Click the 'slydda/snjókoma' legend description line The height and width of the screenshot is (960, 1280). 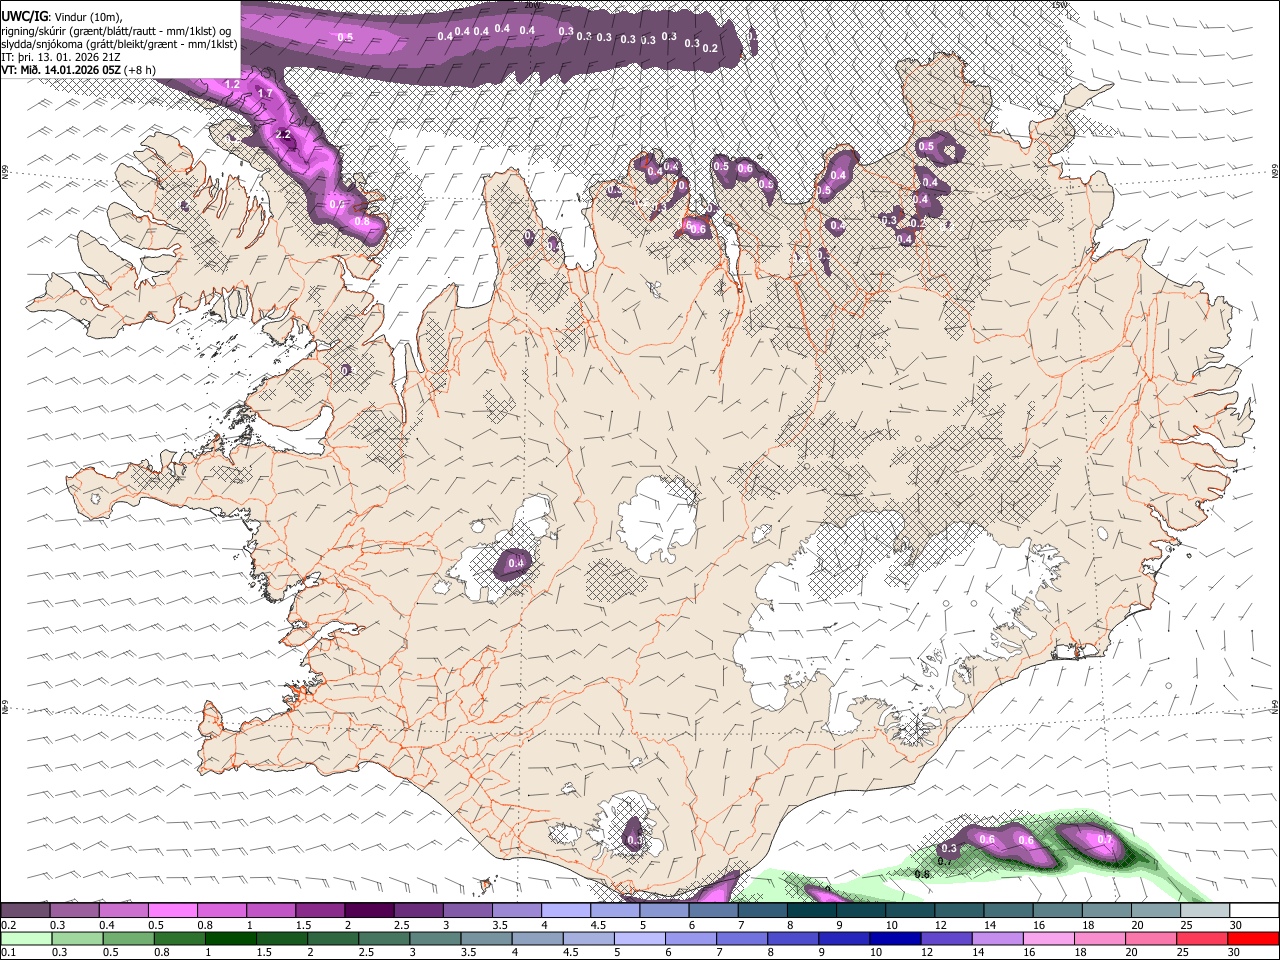[119, 44]
